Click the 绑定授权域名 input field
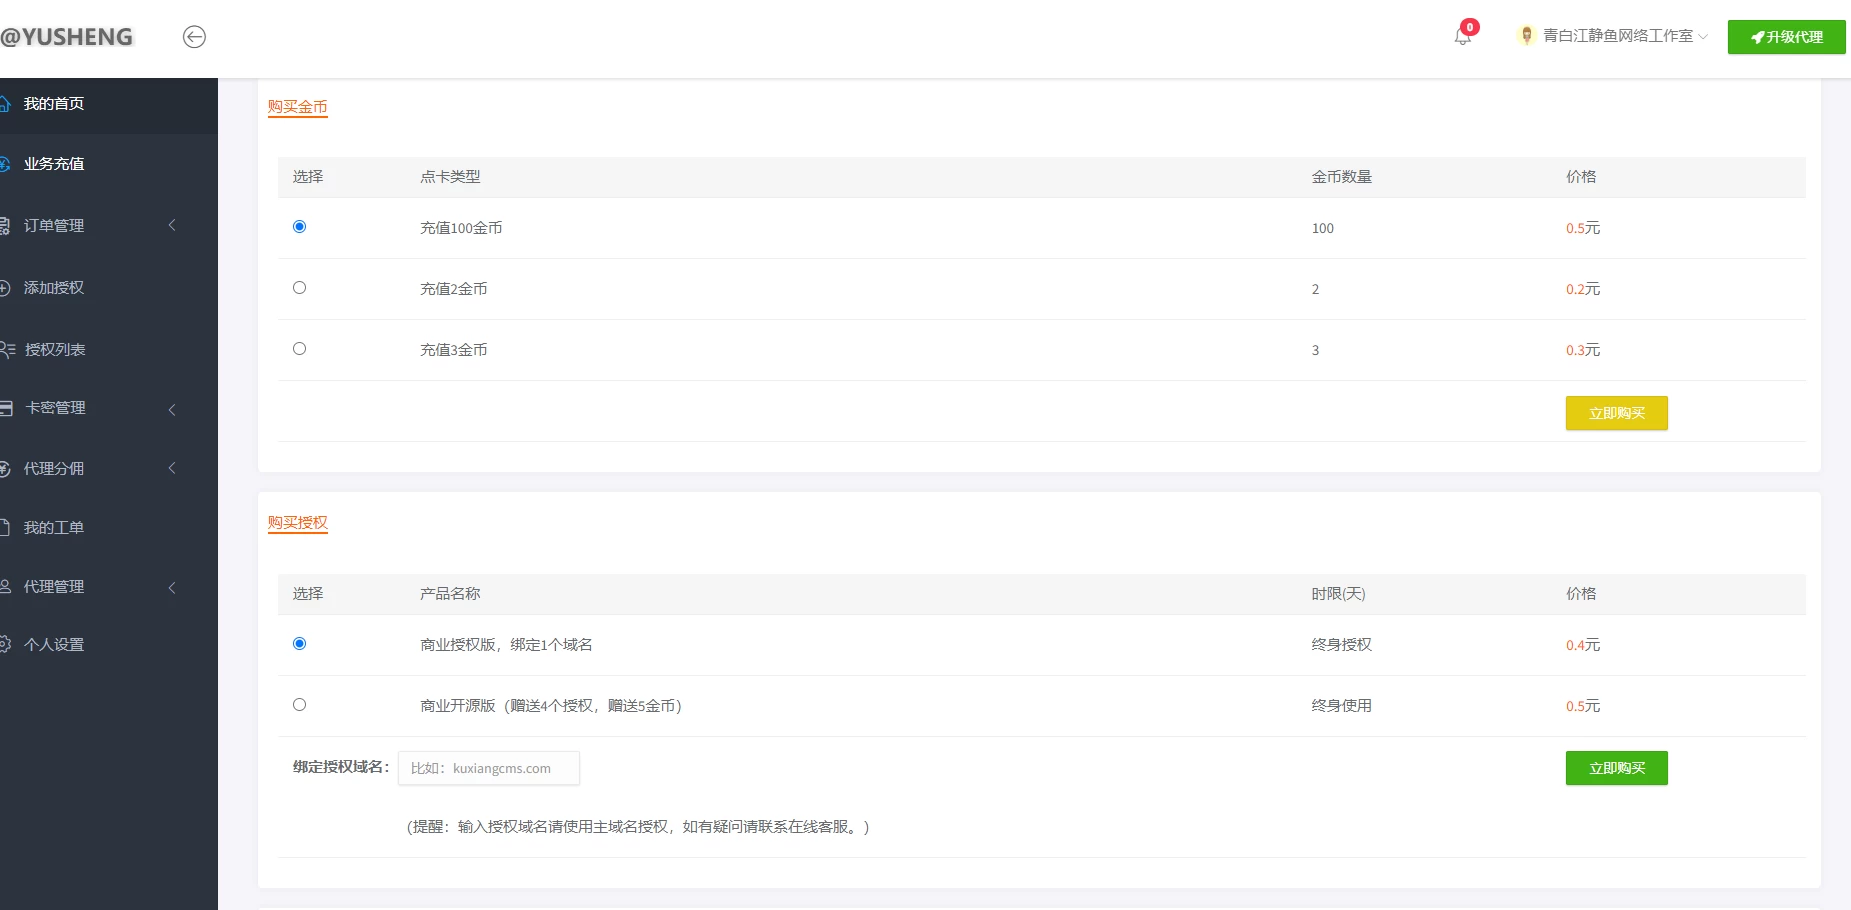Viewport: 1851px width, 910px height. pos(489,768)
